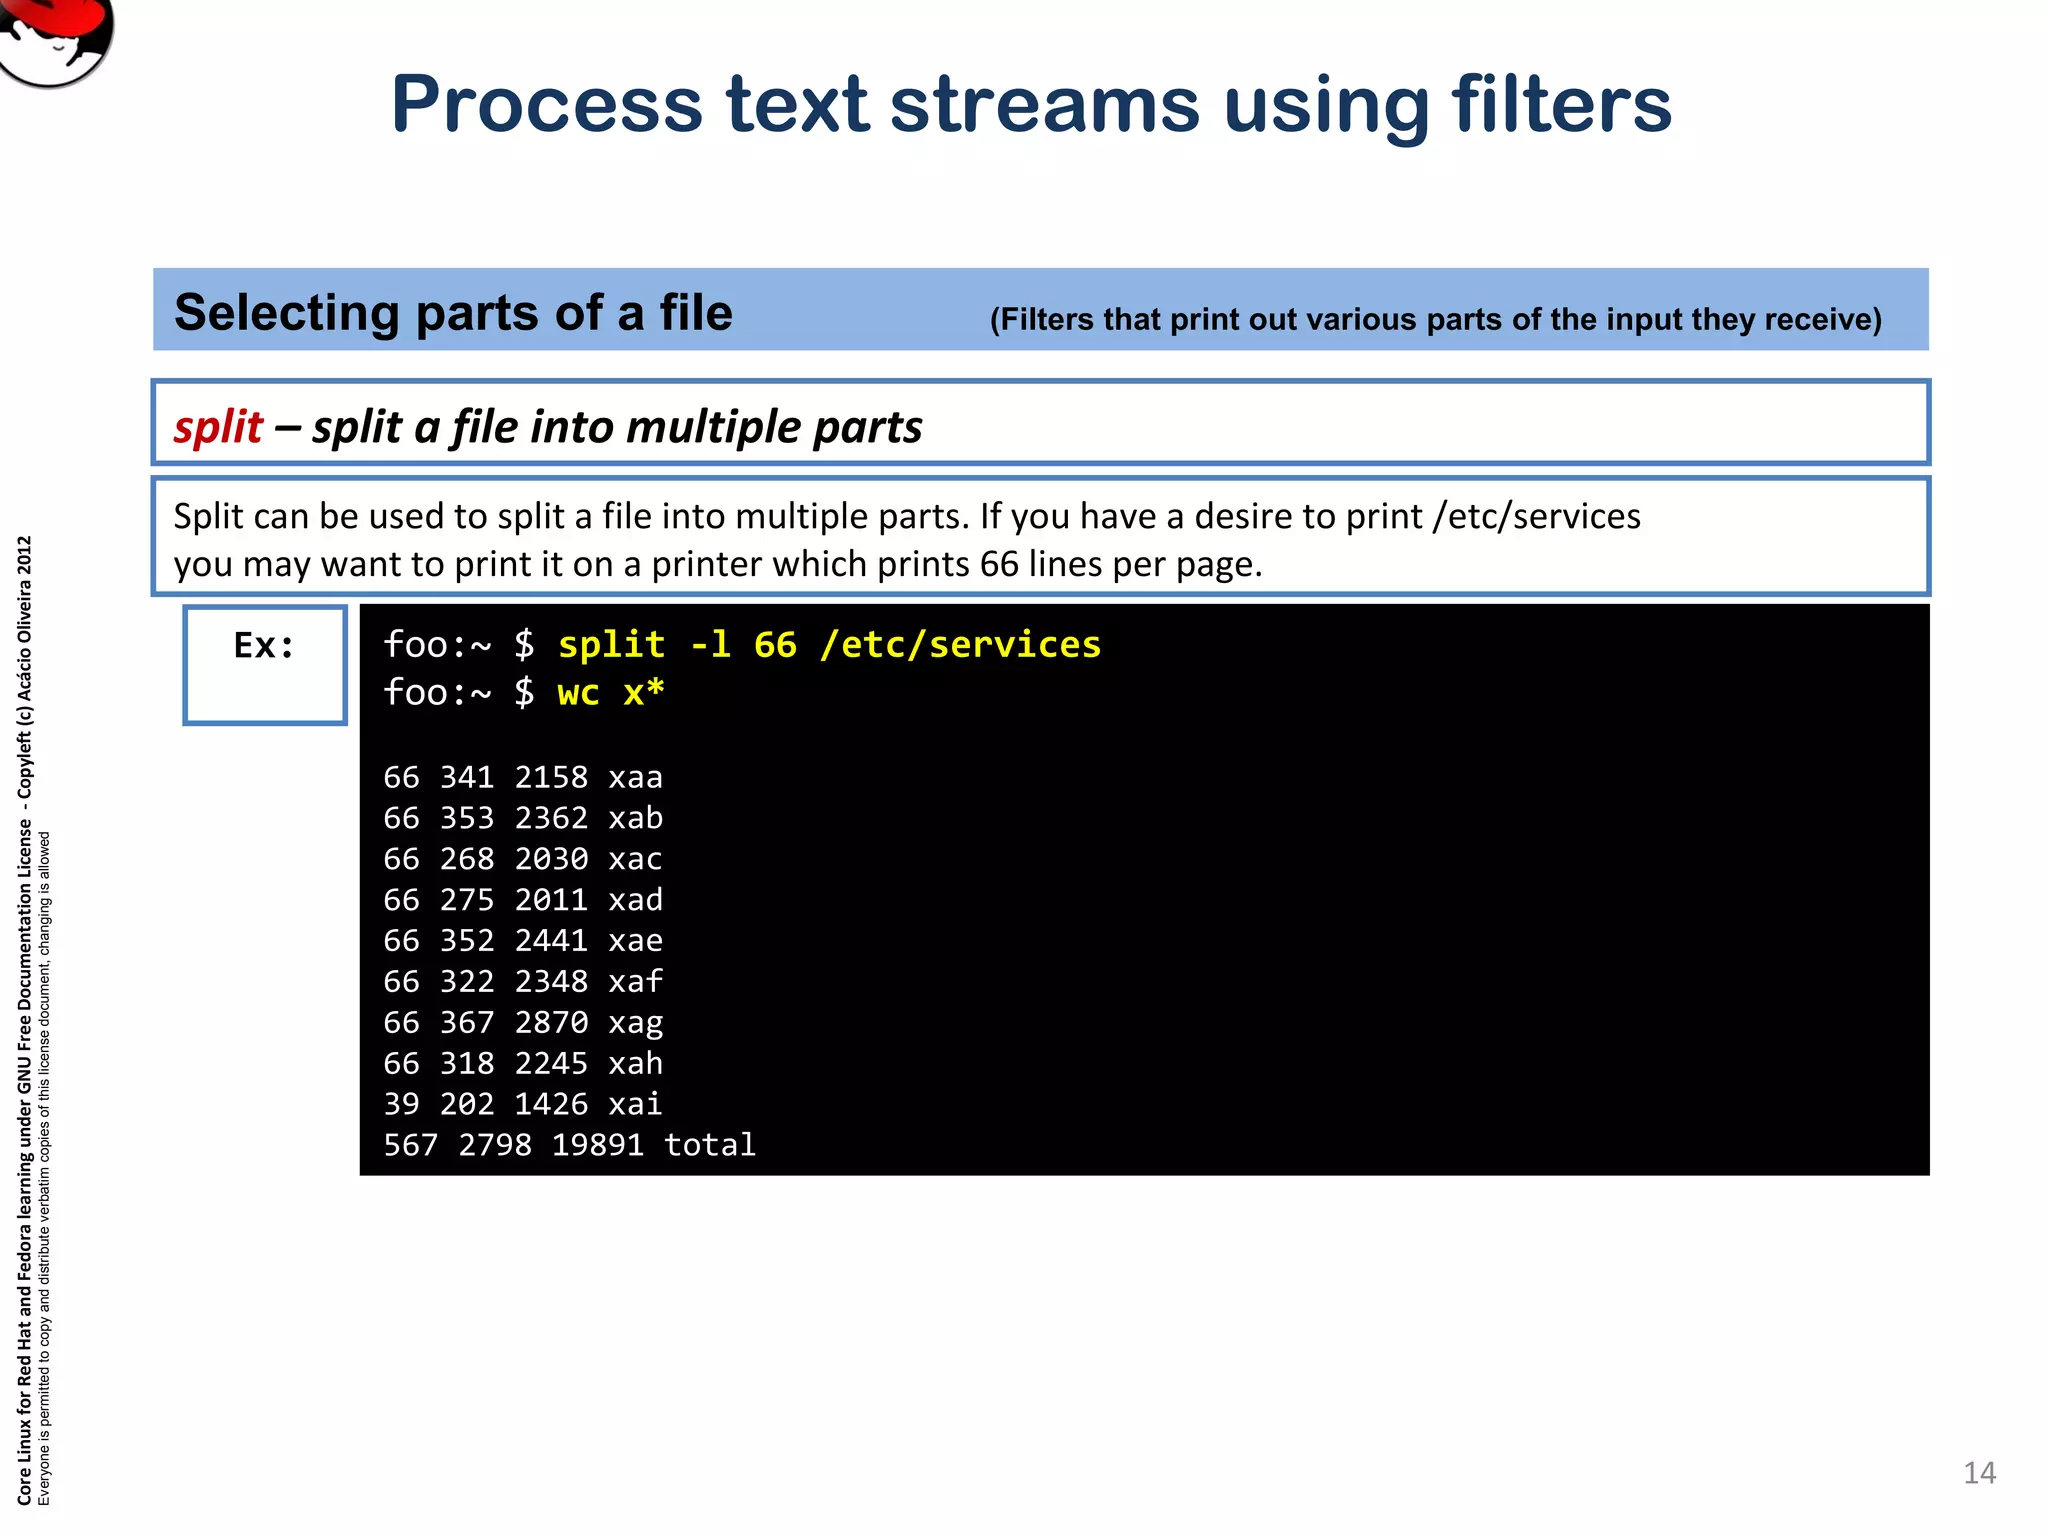Viewport: 2048px width, 1536px height.
Task: Click the Red Hat logo icon
Action: [55, 40]
